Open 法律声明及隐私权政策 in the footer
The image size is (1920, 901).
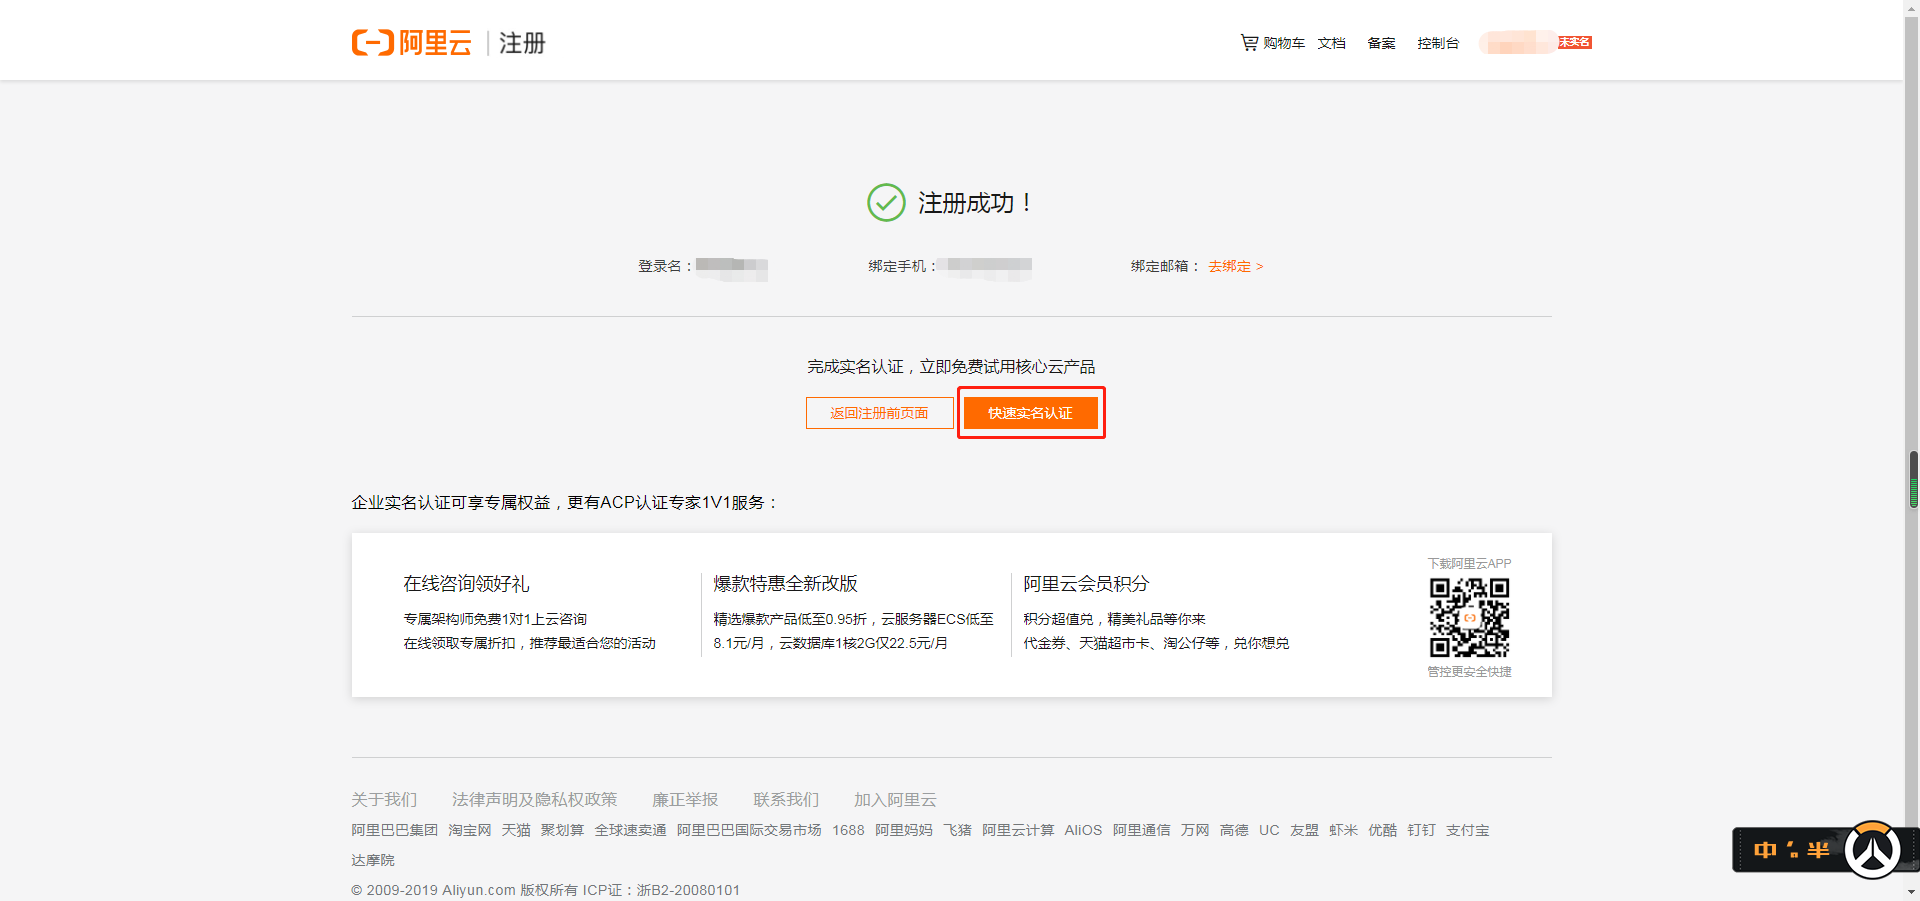[x=534, y=800]
